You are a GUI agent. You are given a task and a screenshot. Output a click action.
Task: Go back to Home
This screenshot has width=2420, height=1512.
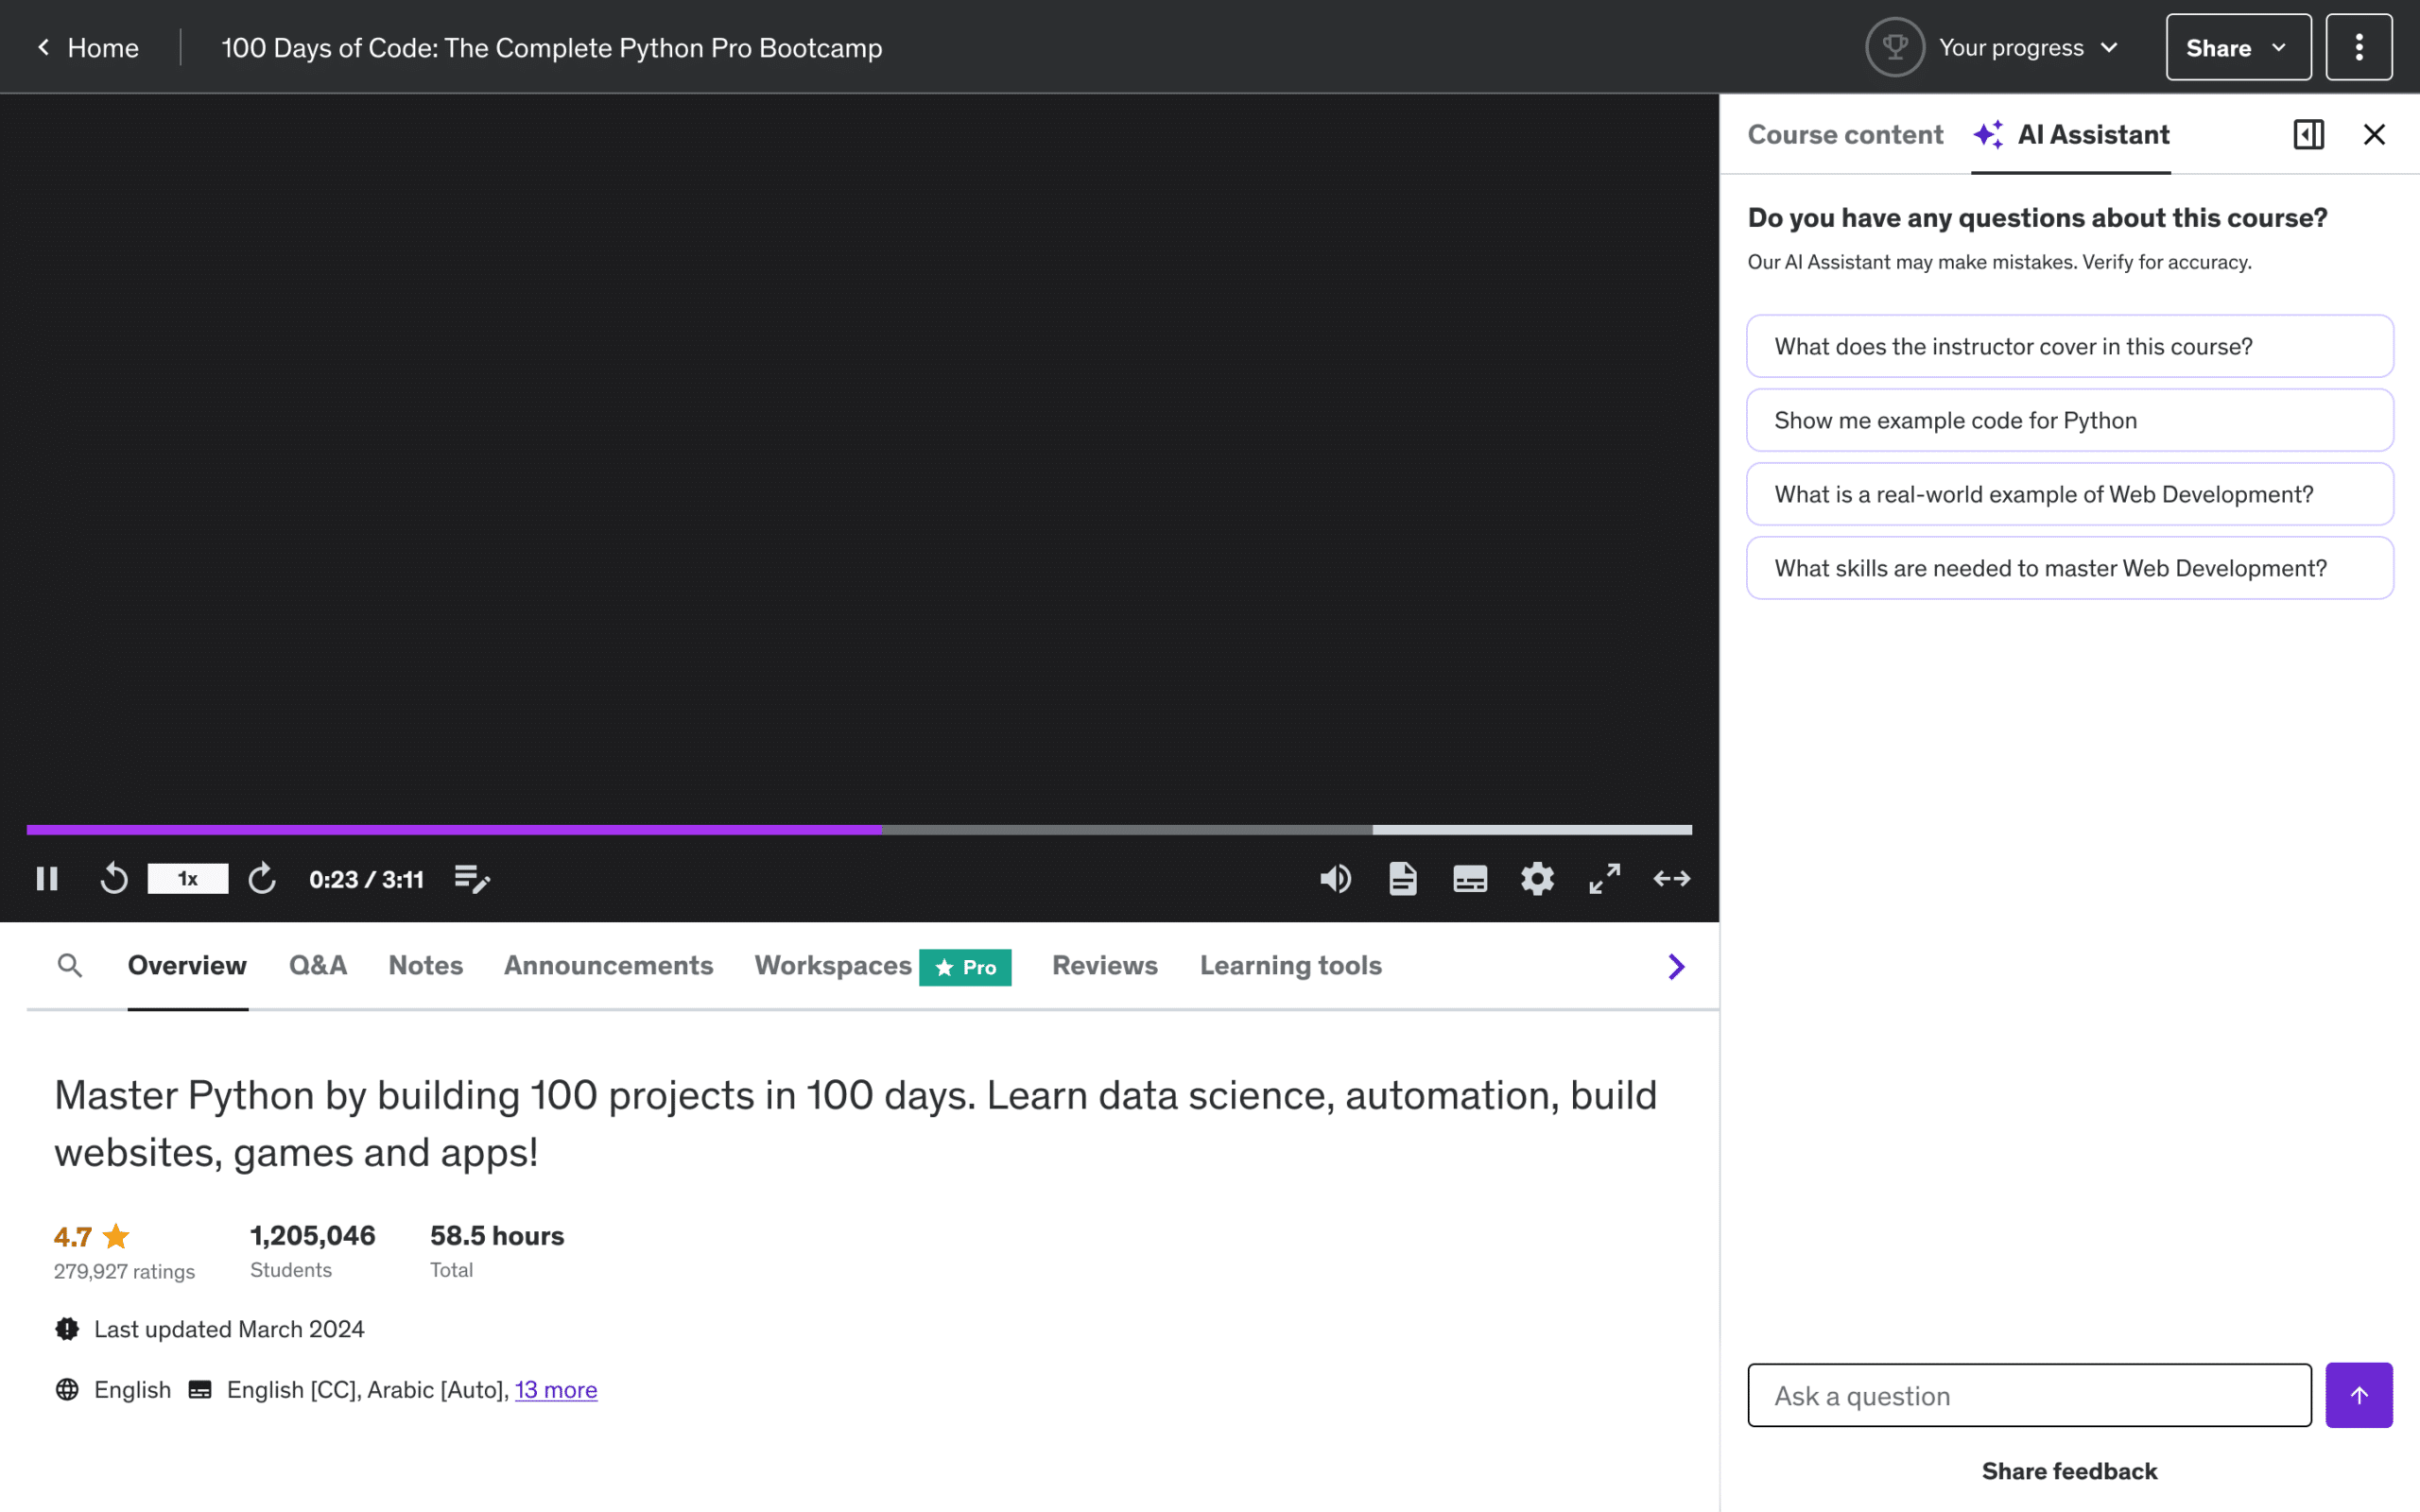(x=88, y=47)
